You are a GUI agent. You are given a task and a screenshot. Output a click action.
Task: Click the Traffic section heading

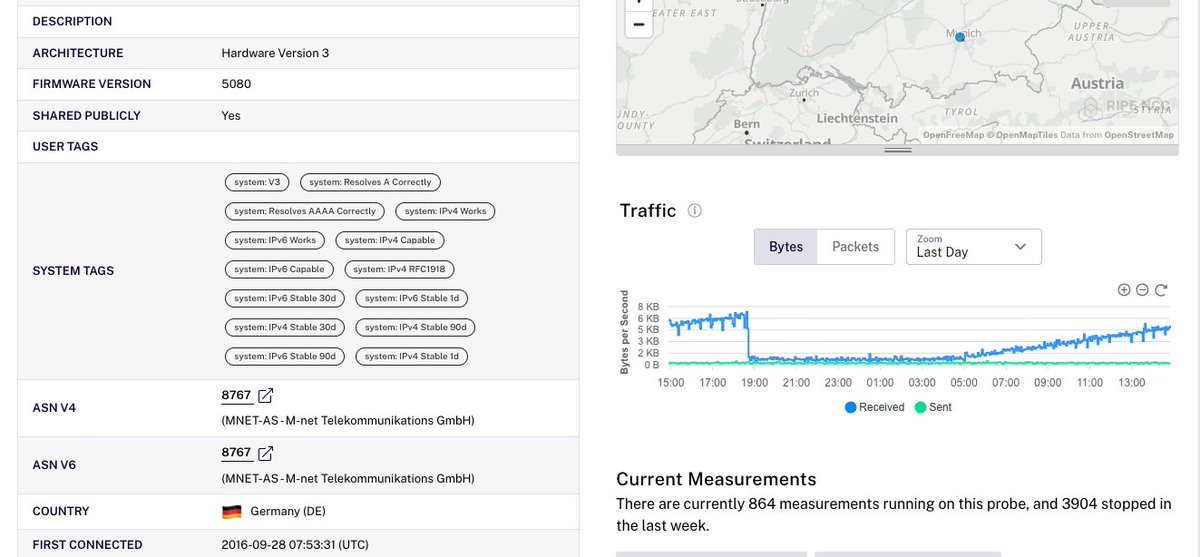tap(648, 210)
